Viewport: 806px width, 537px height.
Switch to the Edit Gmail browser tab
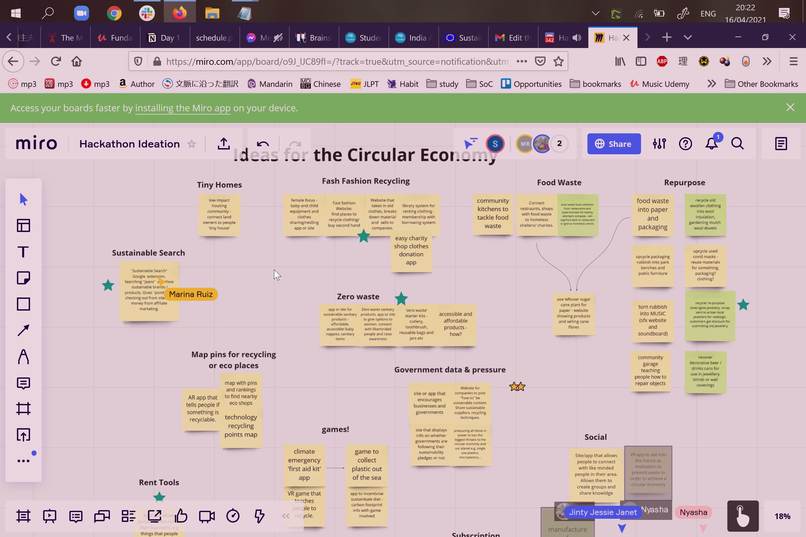(512, 38)
